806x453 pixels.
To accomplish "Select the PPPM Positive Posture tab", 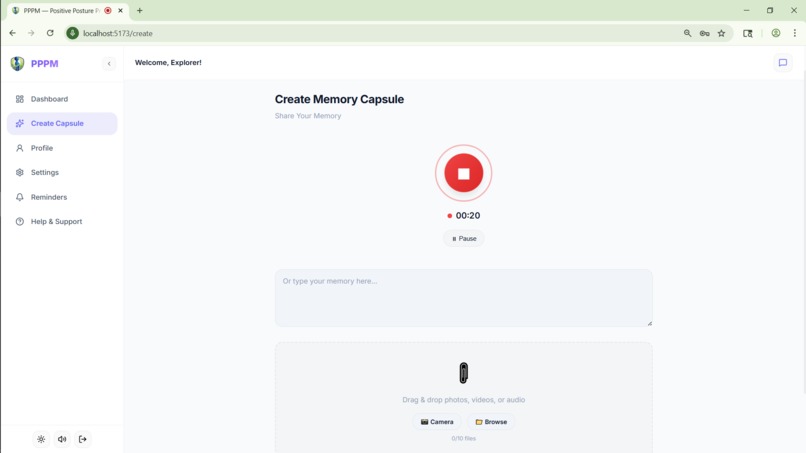I will tap(67, 11).
